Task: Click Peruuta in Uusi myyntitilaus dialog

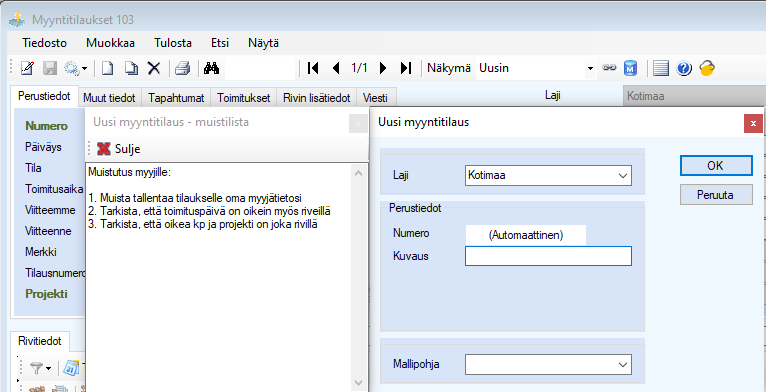Action: pyautogui.click(x=716, y=195)
